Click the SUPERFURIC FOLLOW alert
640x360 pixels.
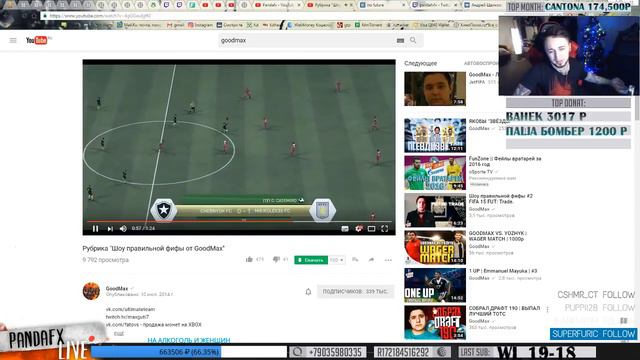593,334
